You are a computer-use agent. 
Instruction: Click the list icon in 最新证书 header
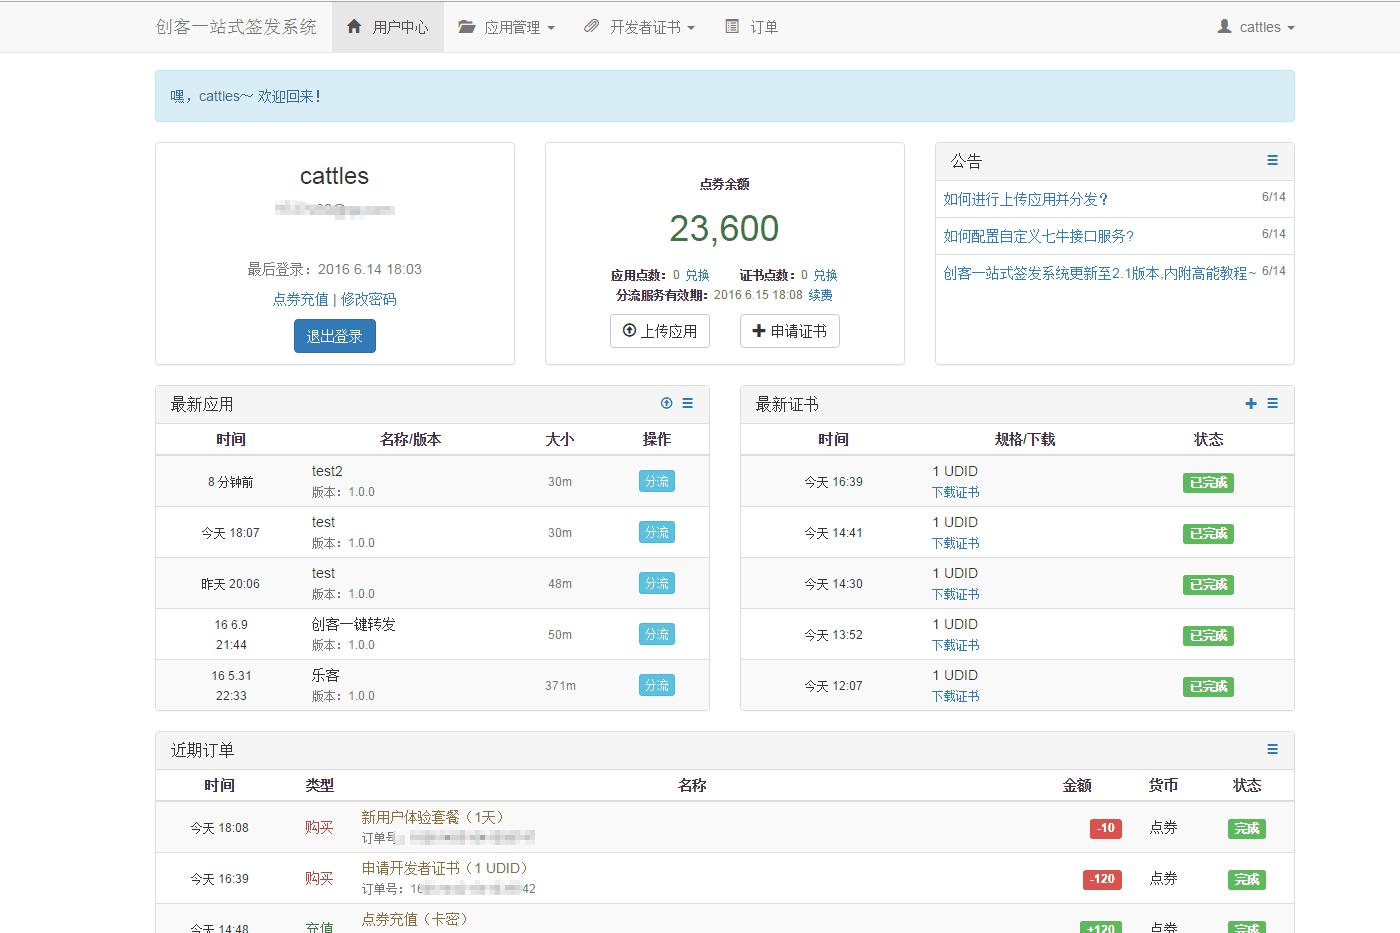pyautogui.click(x=1272, y=403)
